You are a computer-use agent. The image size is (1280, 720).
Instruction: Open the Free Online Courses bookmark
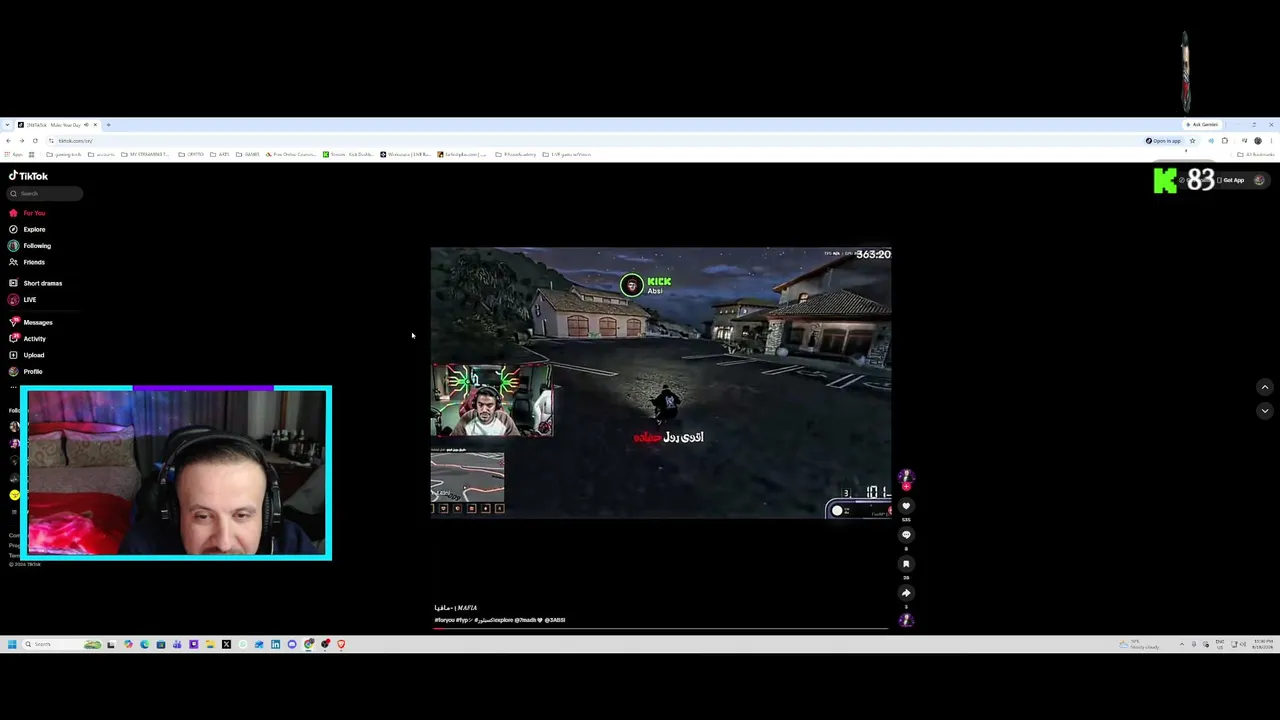tap(291, 155)
